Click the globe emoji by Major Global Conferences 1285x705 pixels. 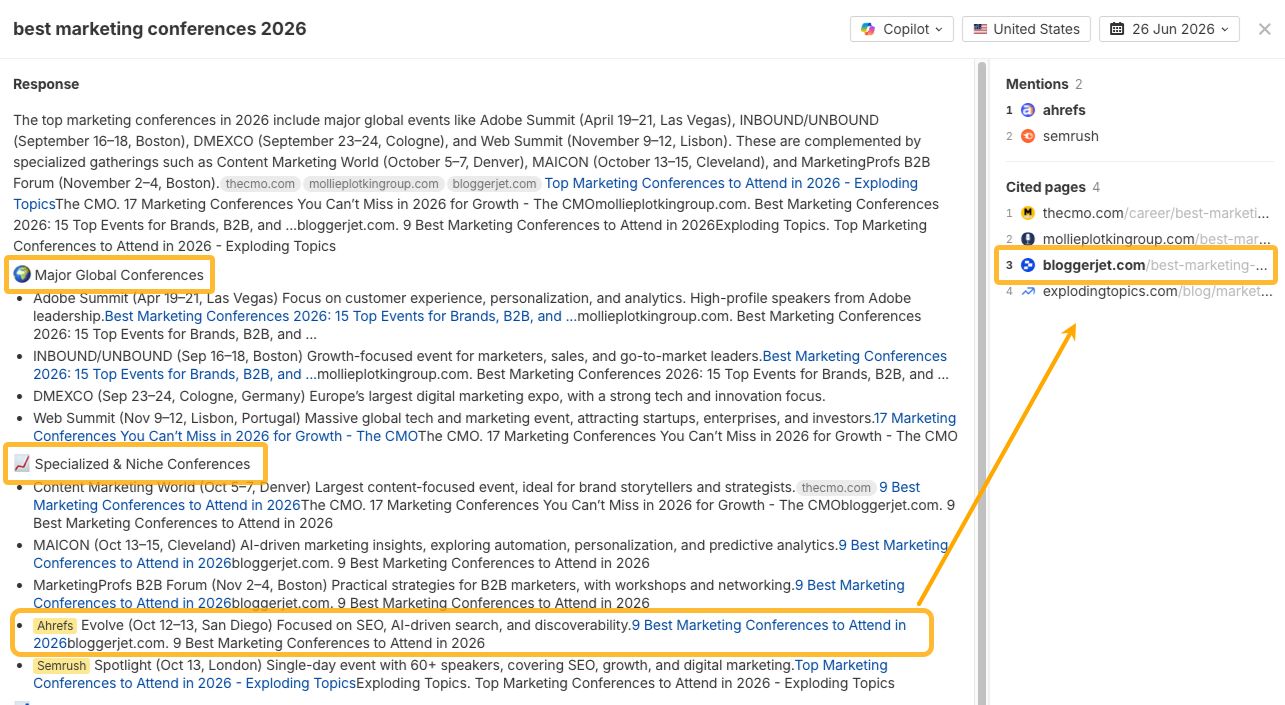[22, 274]
